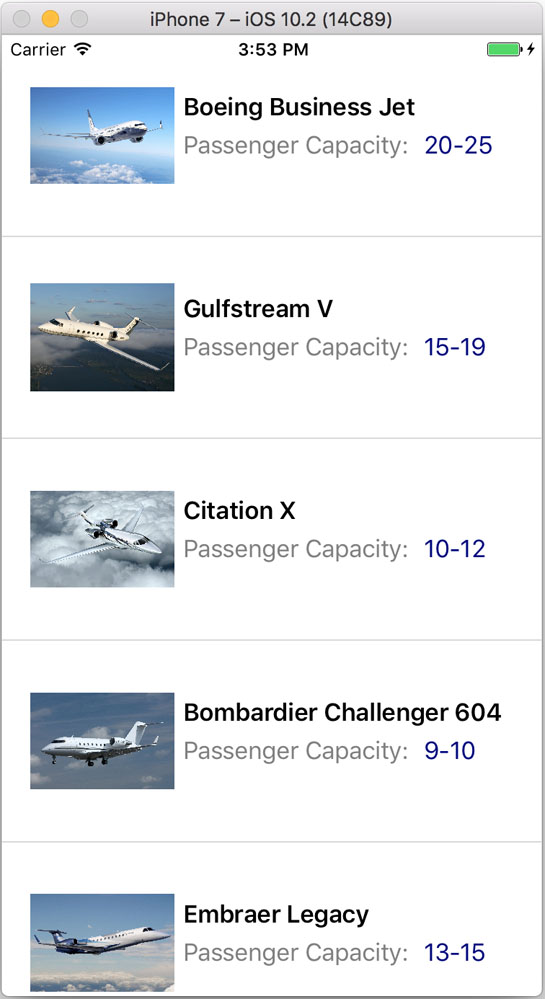This screenshot has width=545, height=999.
Task: Choose the Embraer Legacy jet thumbnail
Action: tap(102, 942)
